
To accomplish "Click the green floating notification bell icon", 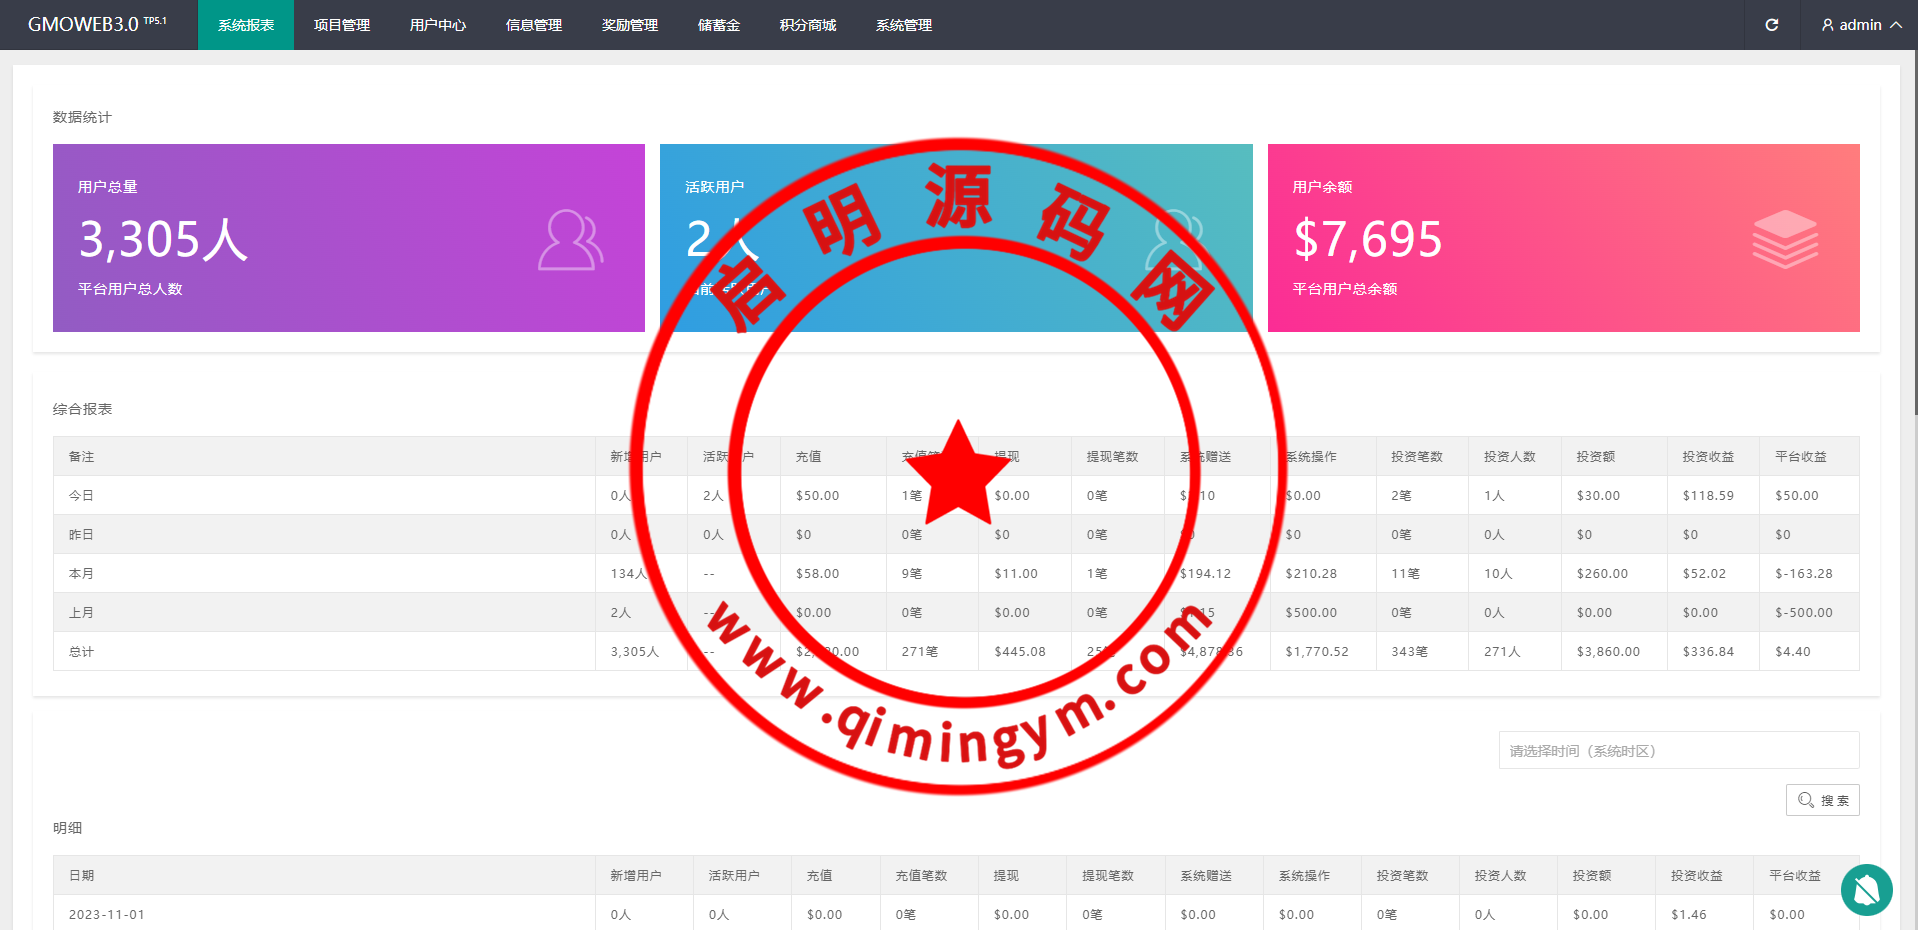I will click(1866, 890).
